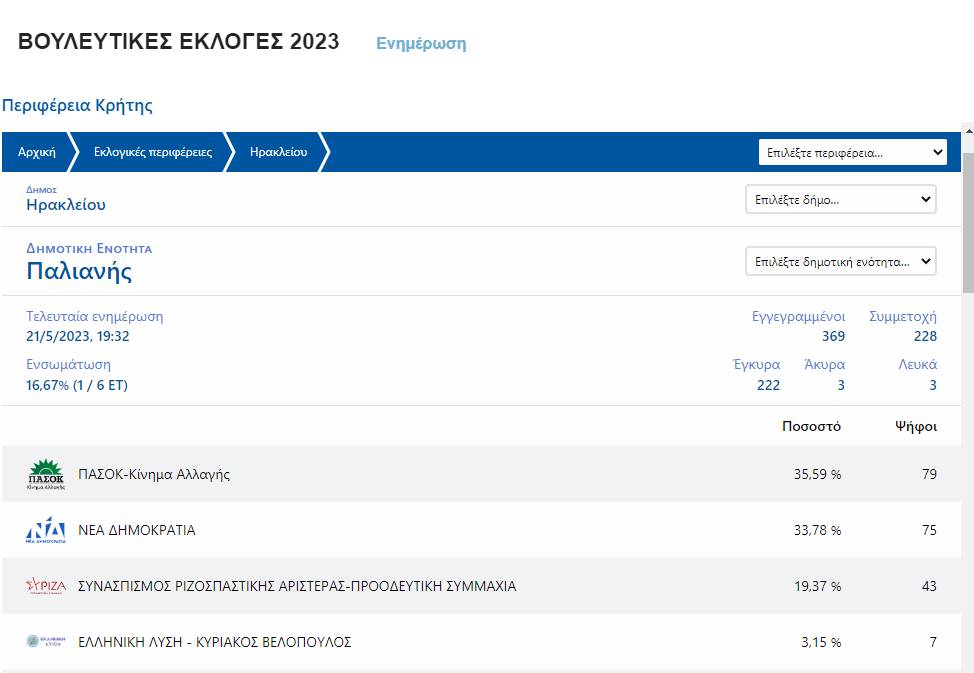The width and height of the screenshot is (974, 673).
Task: Open the Επιλέξτε περιφέρεια dropdown
Action: (853, 152)
